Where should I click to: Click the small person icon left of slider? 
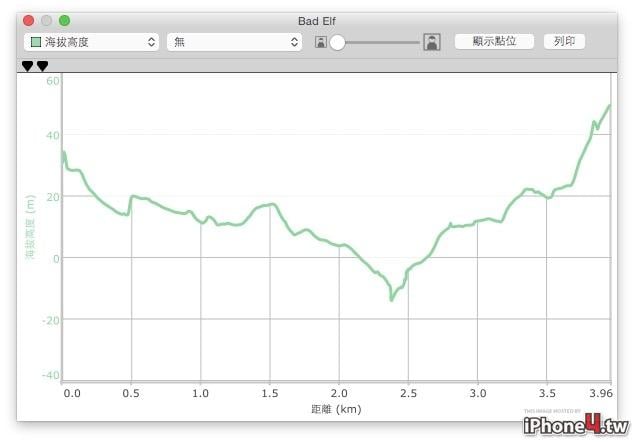[x=321, y=42]
